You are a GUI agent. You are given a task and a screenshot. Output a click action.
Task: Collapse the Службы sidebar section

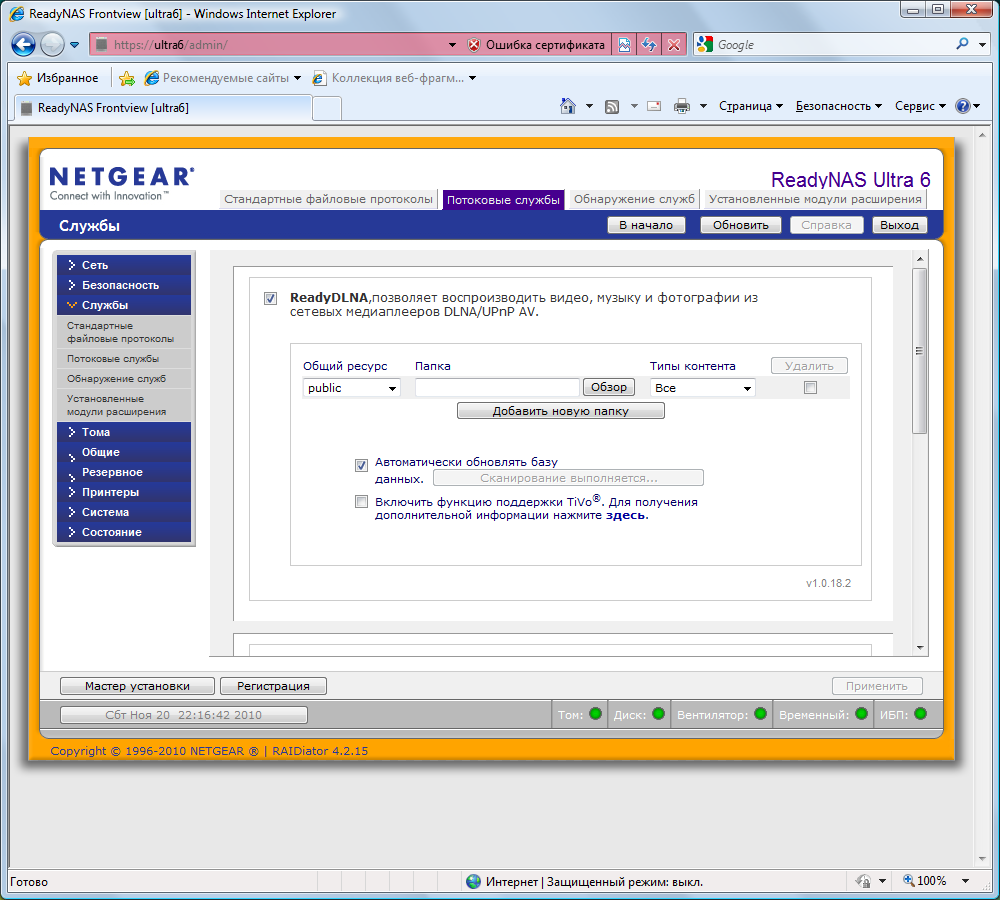[124, 305]
